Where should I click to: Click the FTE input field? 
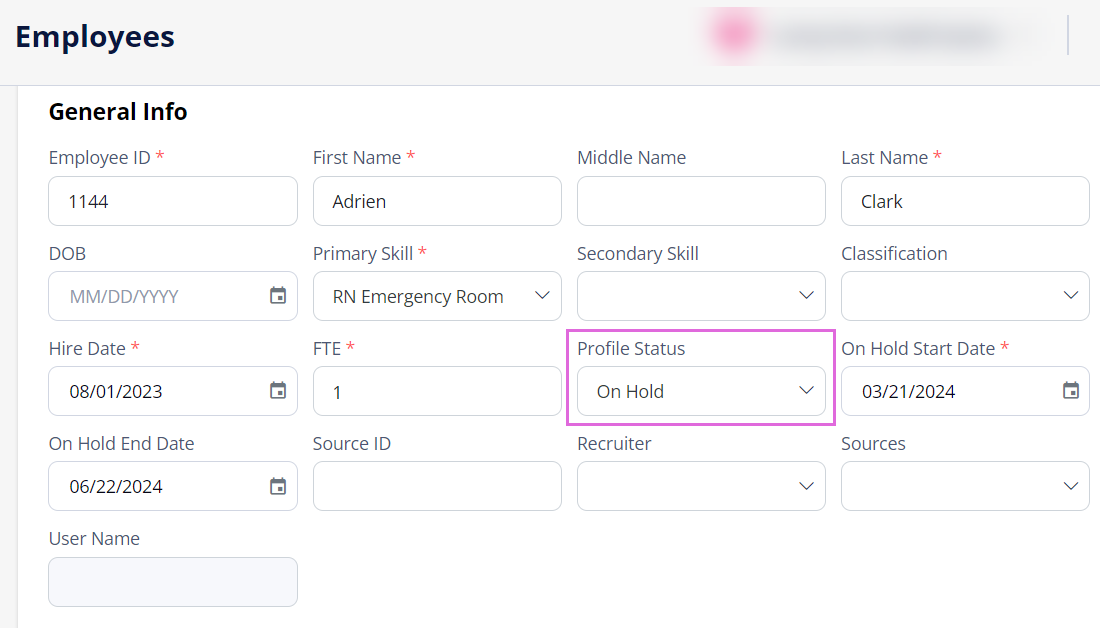437,391
